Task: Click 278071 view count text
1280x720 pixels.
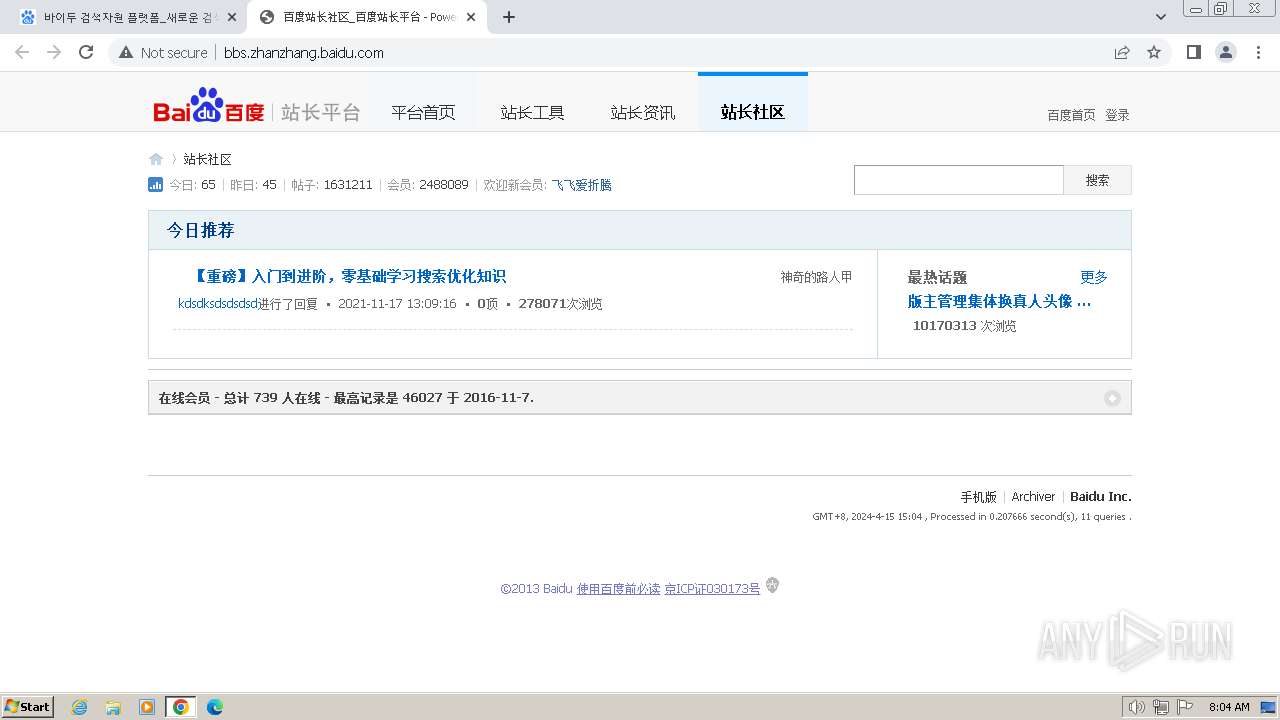Action: (543, 304)
